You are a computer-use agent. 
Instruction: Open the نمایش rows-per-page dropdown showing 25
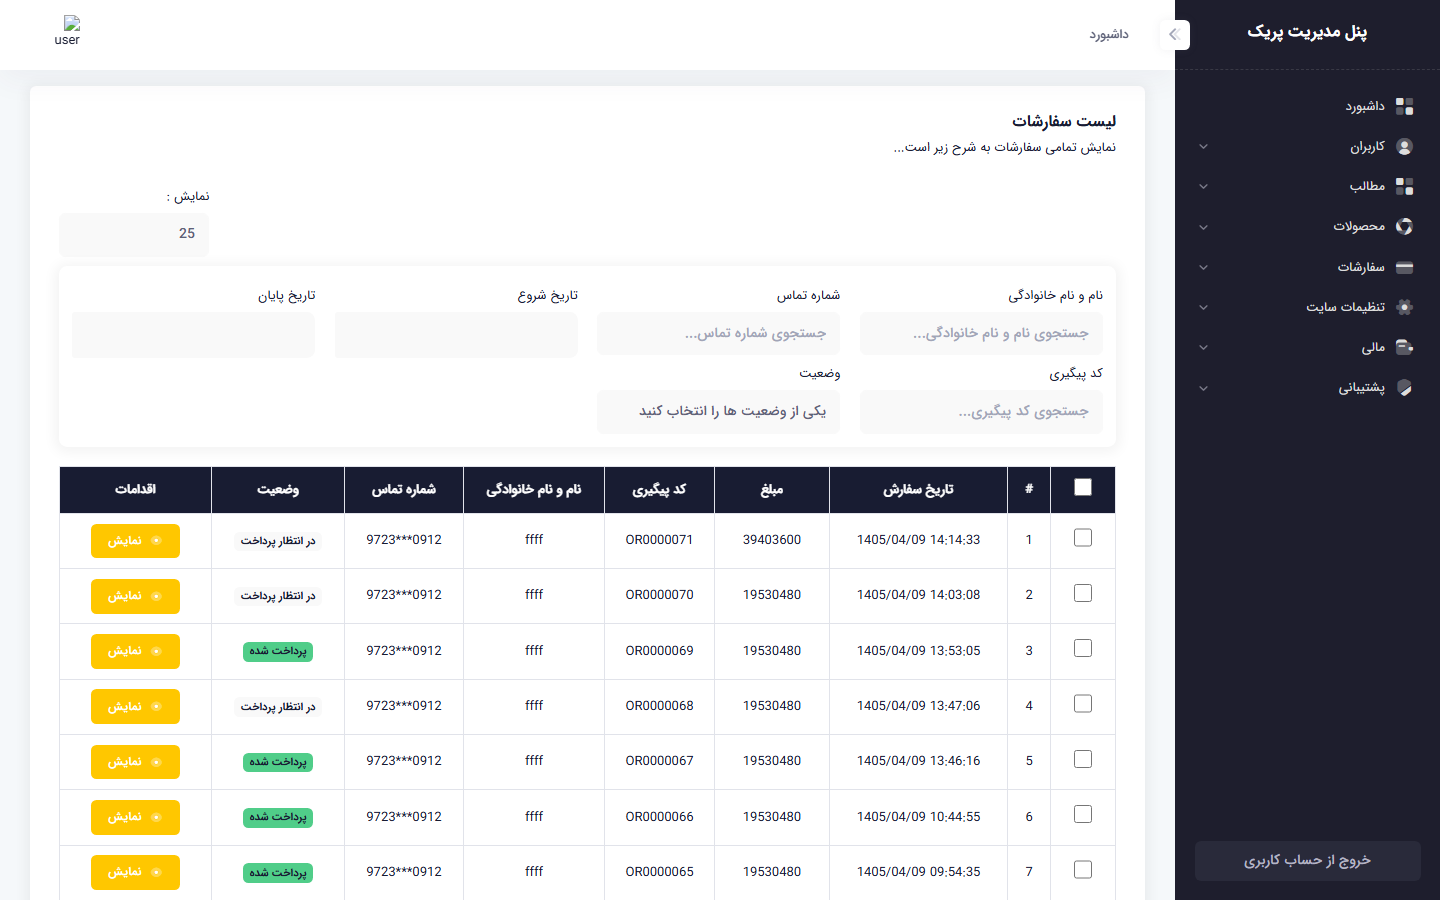pyautogui.click(x=134, y=234)
